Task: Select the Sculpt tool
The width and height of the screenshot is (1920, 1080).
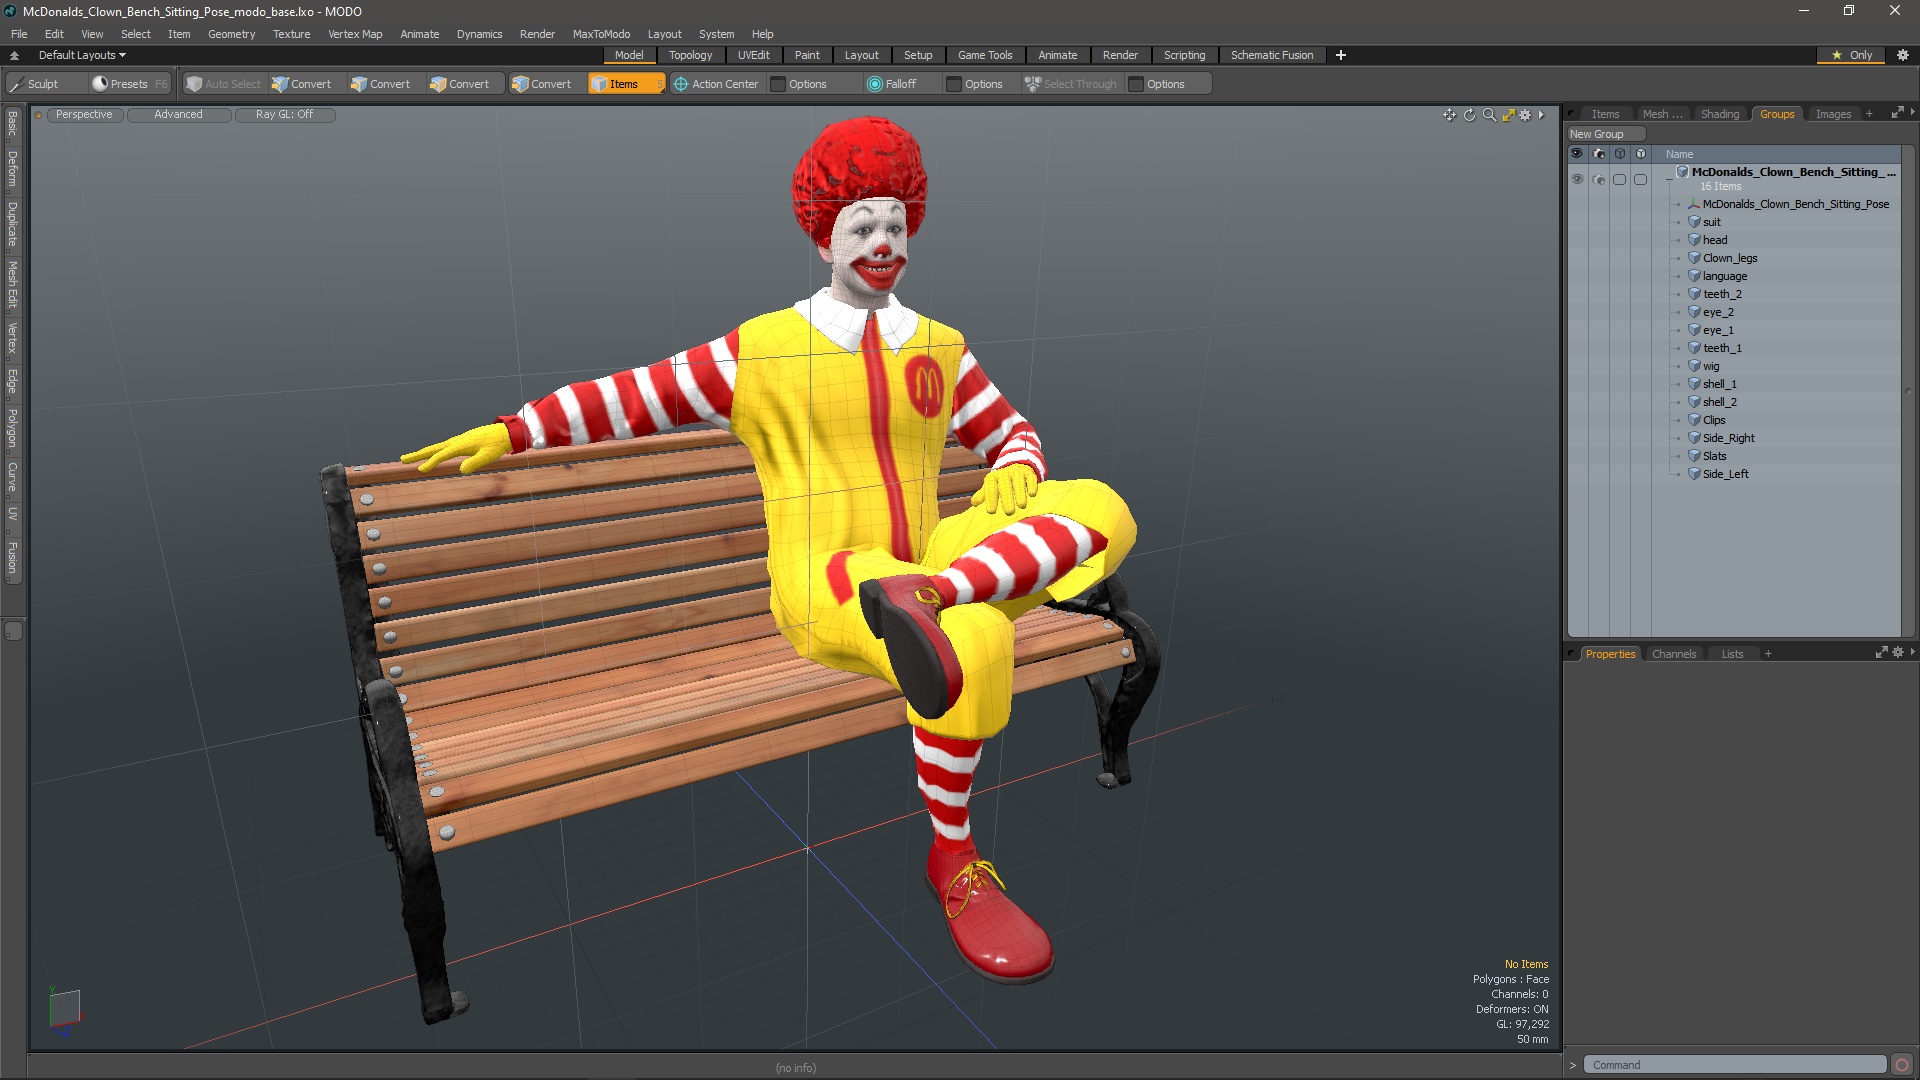Action: [34, 84]
